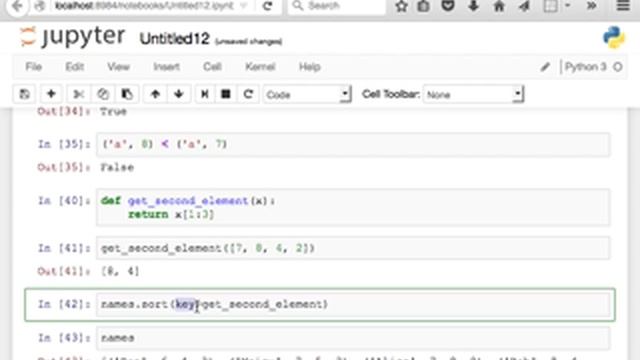Click cell In [42] names.sort line
This screenshot has height=360, width=640.
[x=353, y=304]
